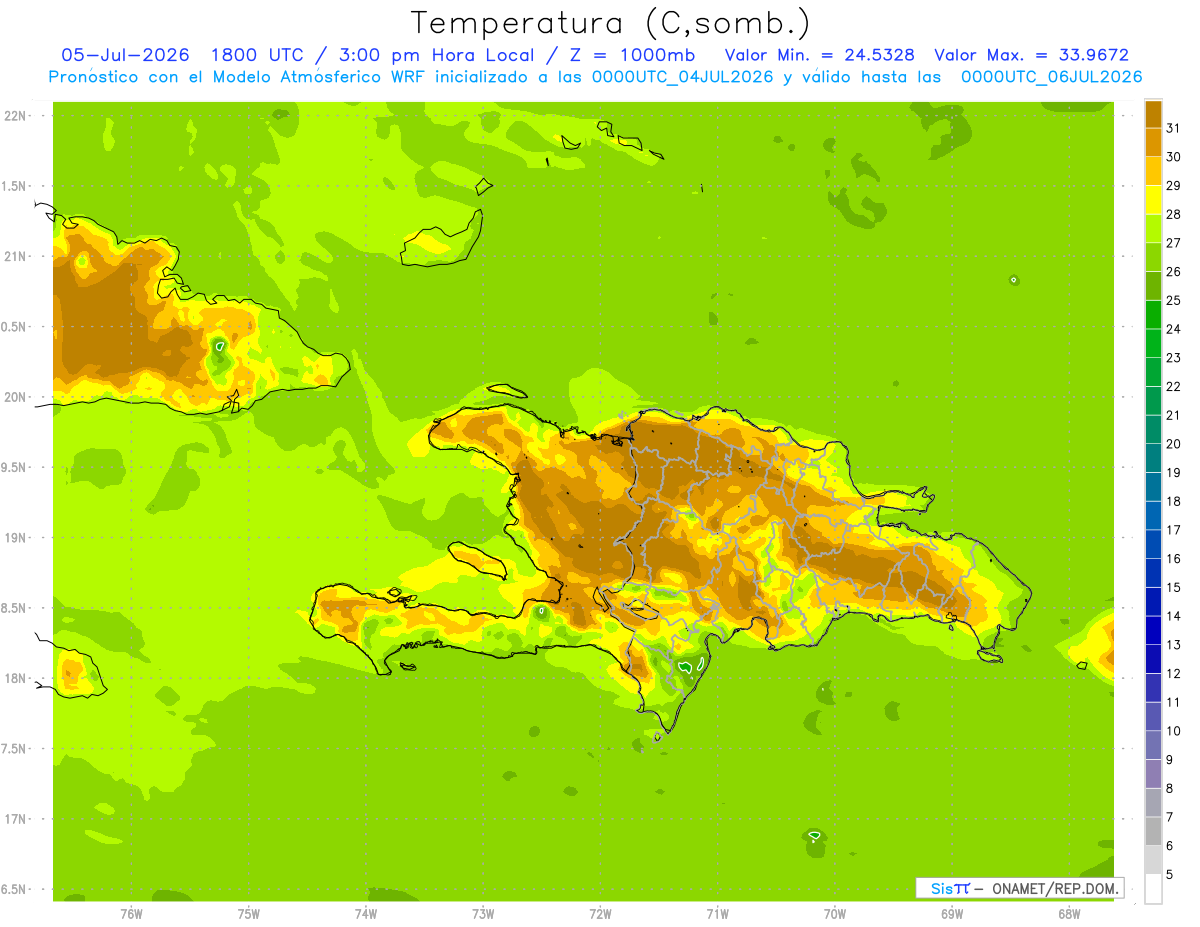Click the '69W' longitude axis label
This screenshot has height=927, width=1200.
pos(952,914)
